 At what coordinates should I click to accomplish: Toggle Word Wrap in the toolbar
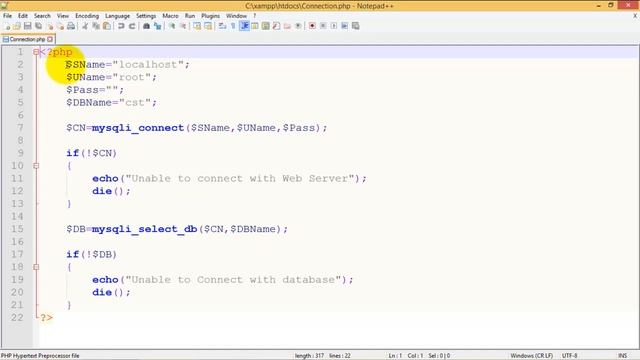(222, 26)
